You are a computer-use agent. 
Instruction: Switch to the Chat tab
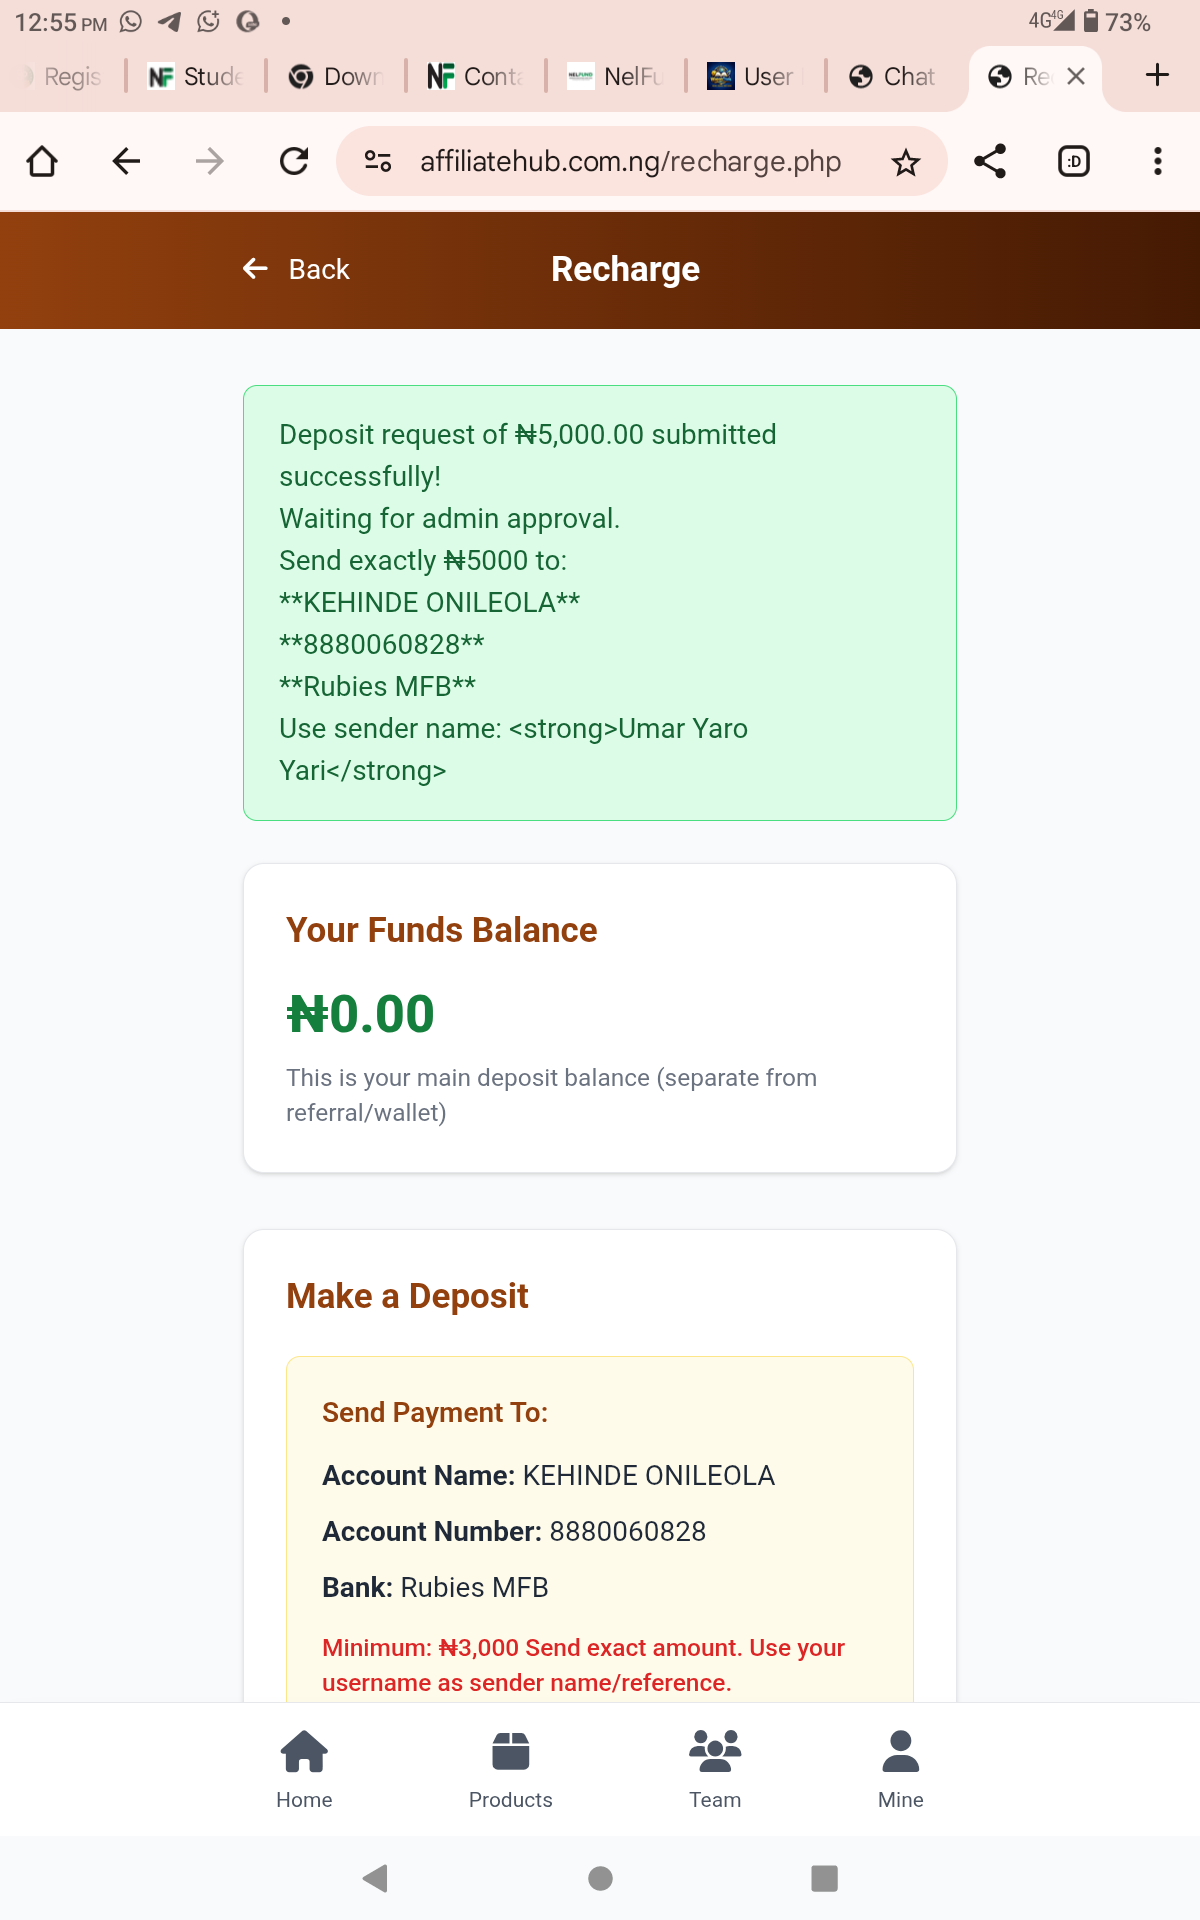click(x=892, y=76)
